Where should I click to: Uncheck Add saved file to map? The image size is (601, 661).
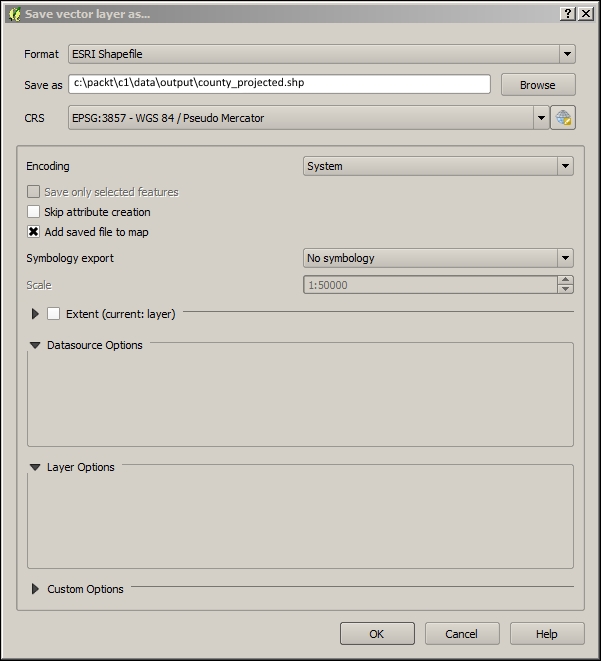(33, 232)
